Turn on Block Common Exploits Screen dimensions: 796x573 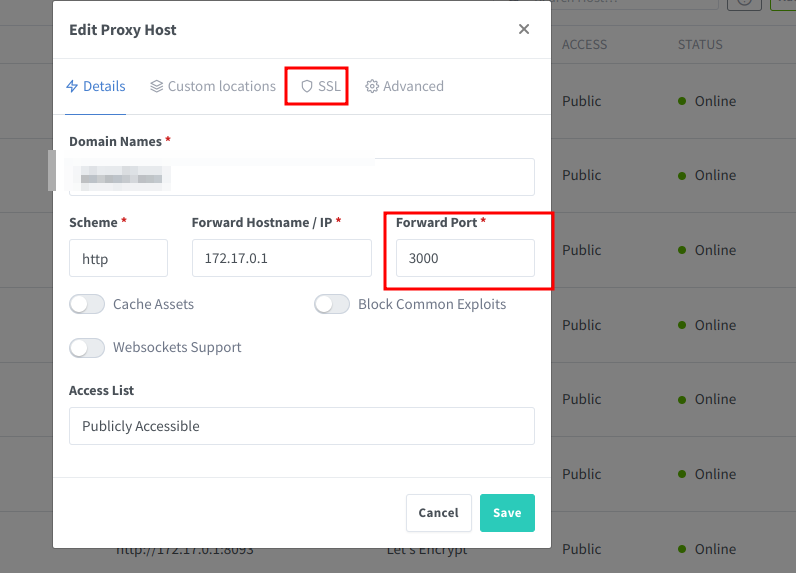tap(332, 304)
